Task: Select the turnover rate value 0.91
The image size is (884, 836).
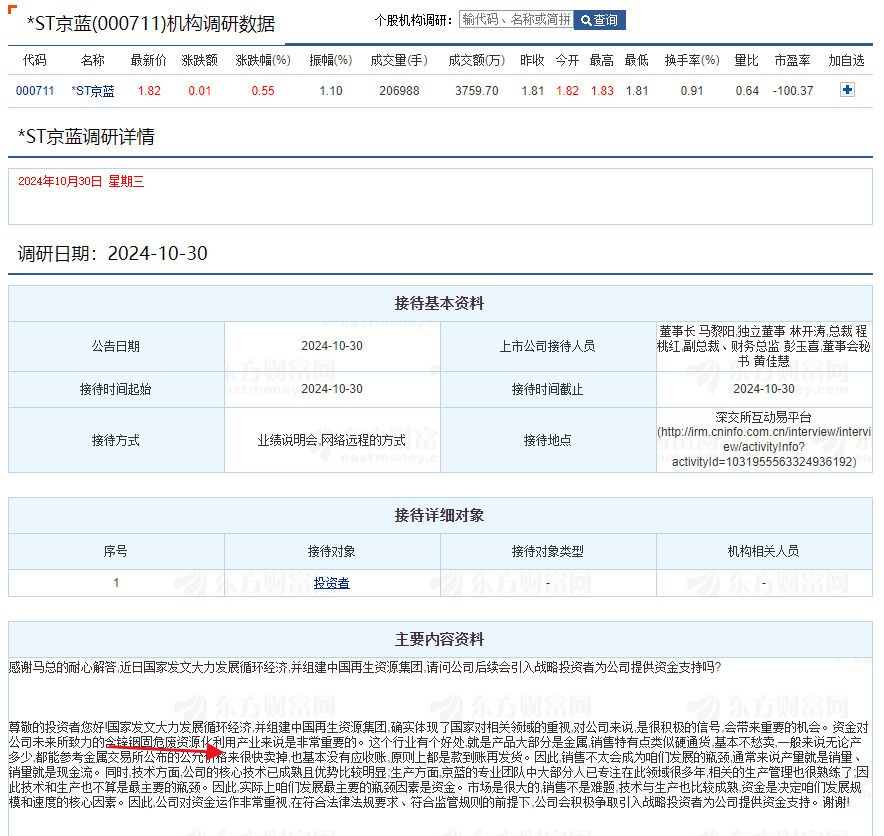Action: tap(692, 91)
